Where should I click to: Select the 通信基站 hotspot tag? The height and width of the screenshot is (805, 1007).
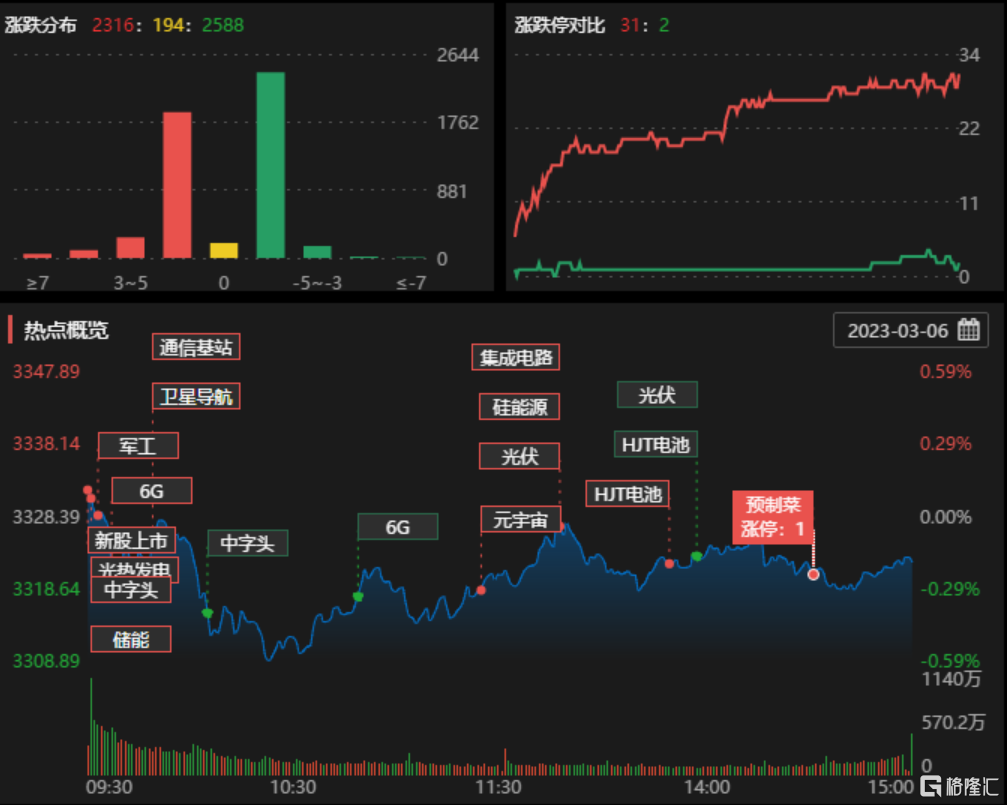pos(196,347)
